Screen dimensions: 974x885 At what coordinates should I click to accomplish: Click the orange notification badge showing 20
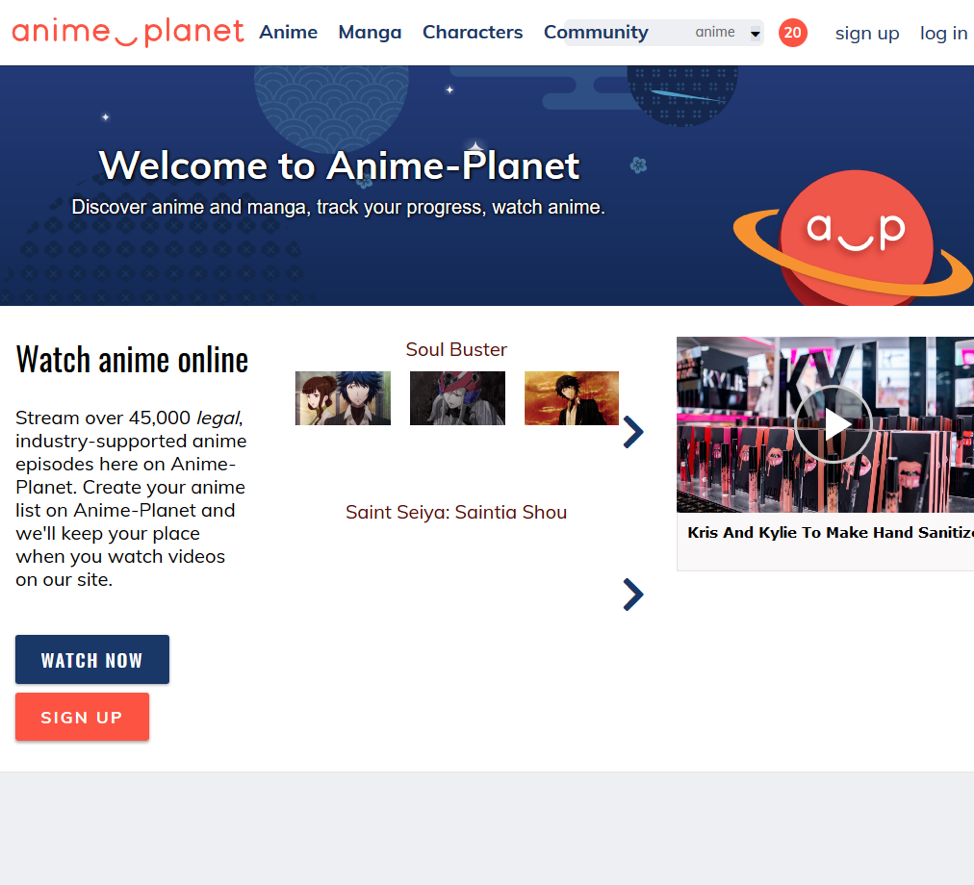pos(792,33)
